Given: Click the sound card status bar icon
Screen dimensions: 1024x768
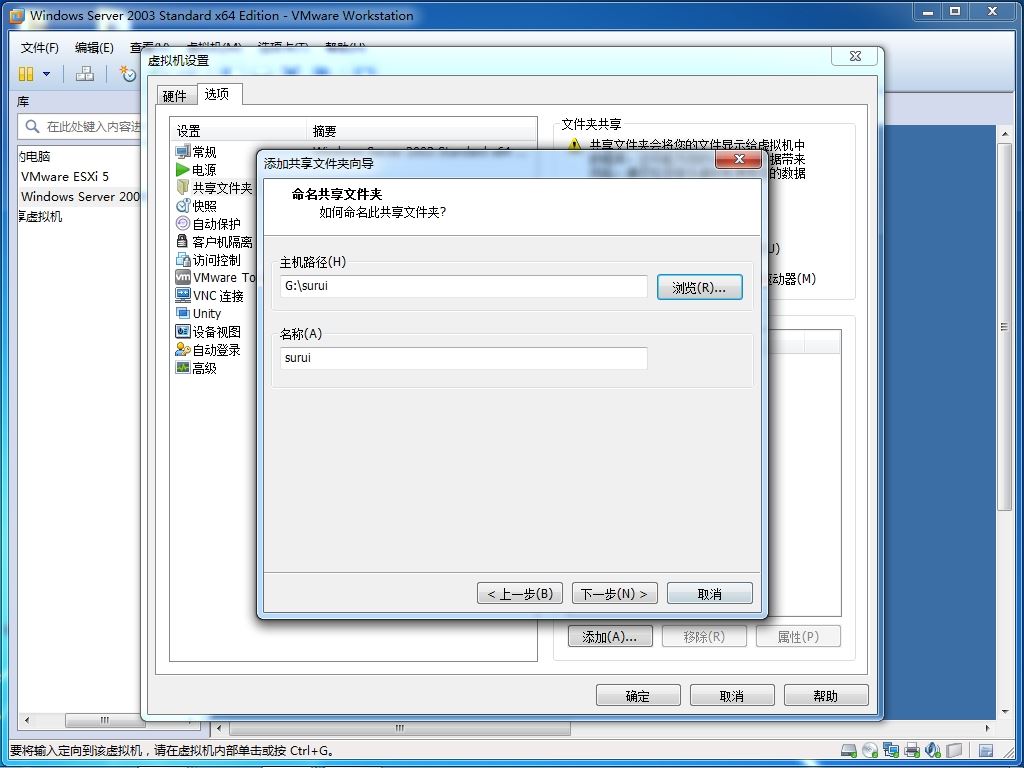Looking at the screenshot, I should [x=933, y=750].
